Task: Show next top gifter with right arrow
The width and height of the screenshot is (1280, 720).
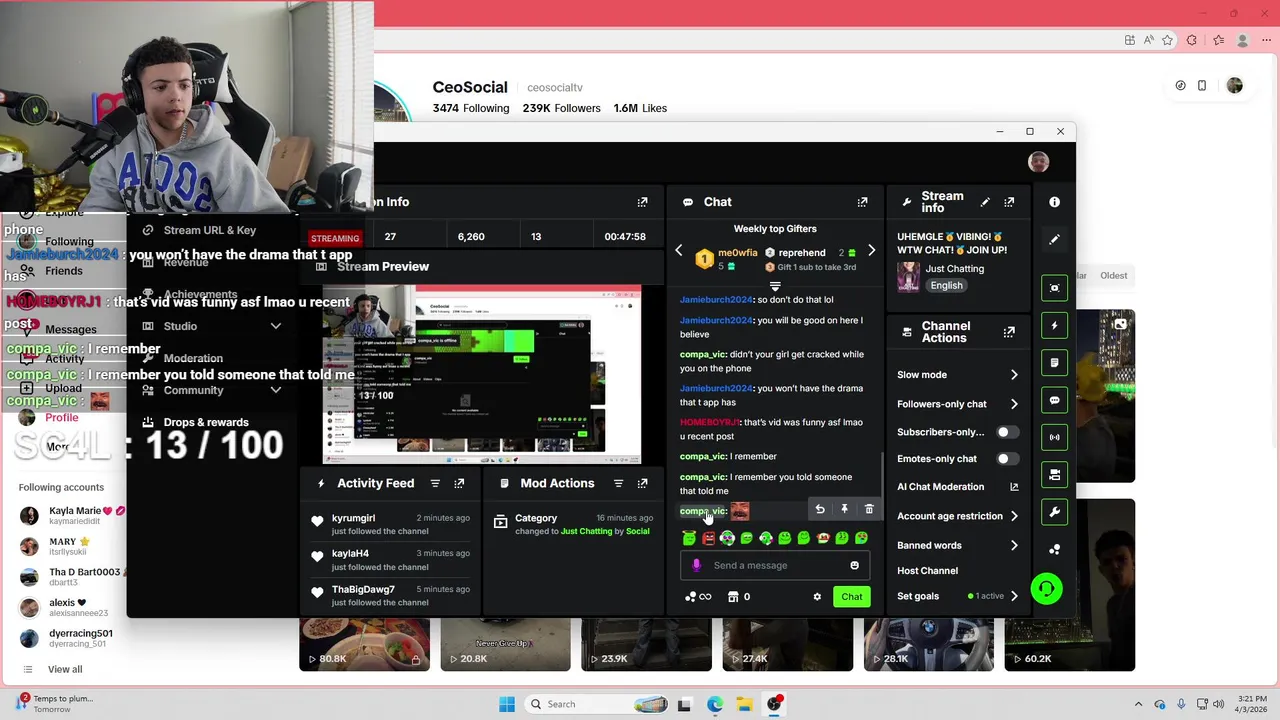Action: tap(871, 251)
